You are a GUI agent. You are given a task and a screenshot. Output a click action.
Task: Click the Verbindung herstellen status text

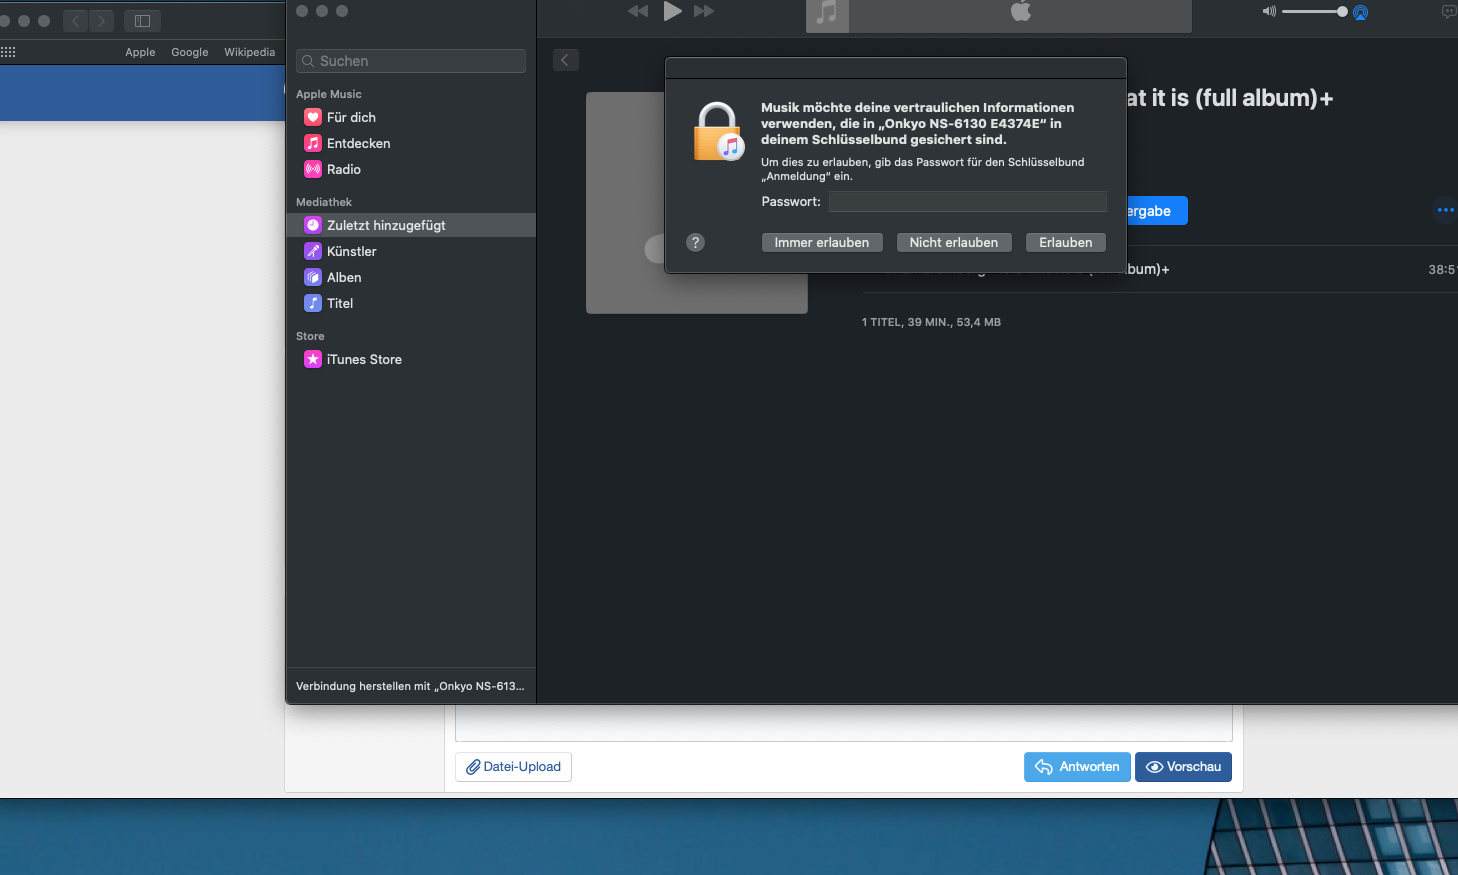410,686
